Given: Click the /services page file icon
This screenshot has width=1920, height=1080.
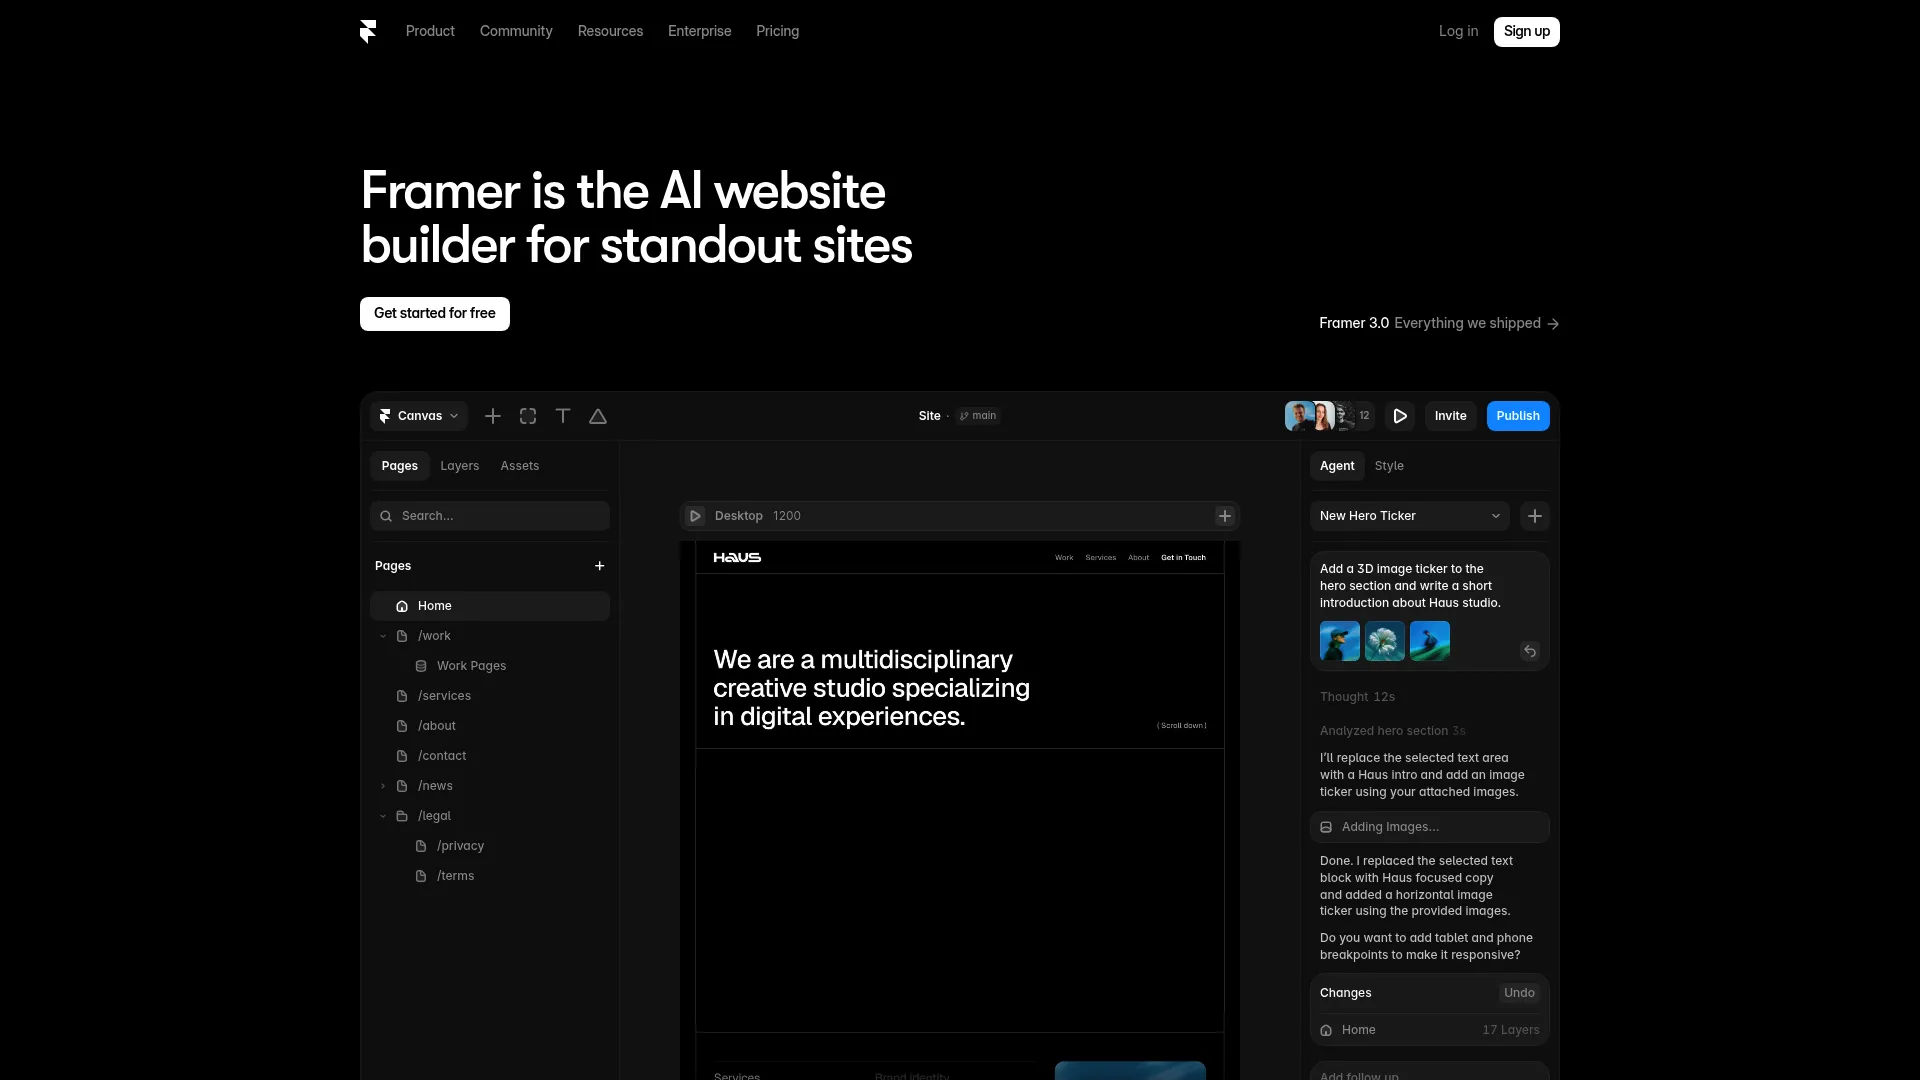Looking at the screenshot, I should [x=402, y=696].
